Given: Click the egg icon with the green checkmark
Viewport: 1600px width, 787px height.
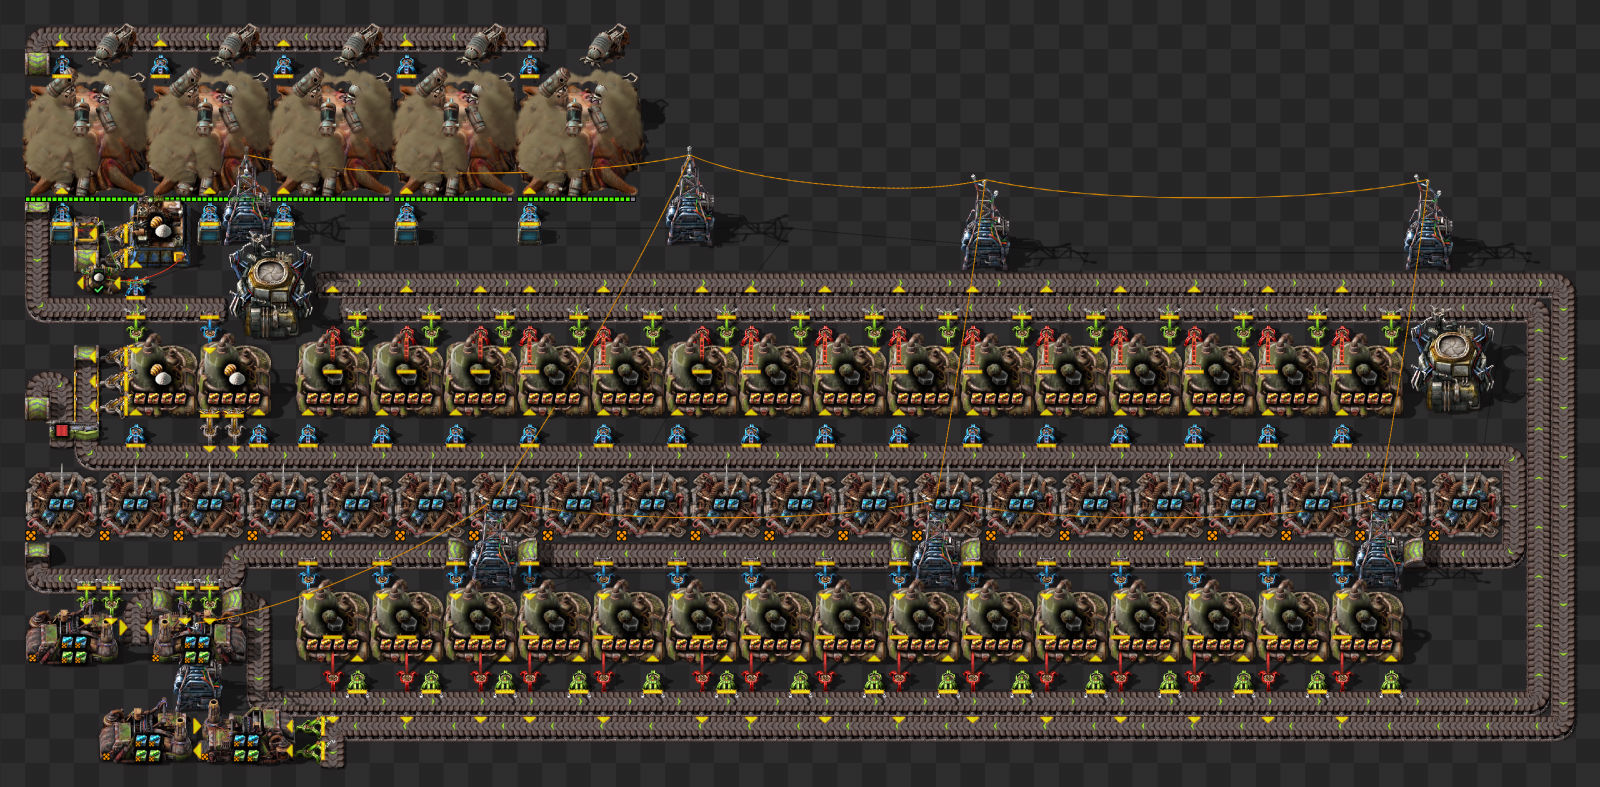Looking at the screenshot, I should pyautogui.click(x=98, y=281).
